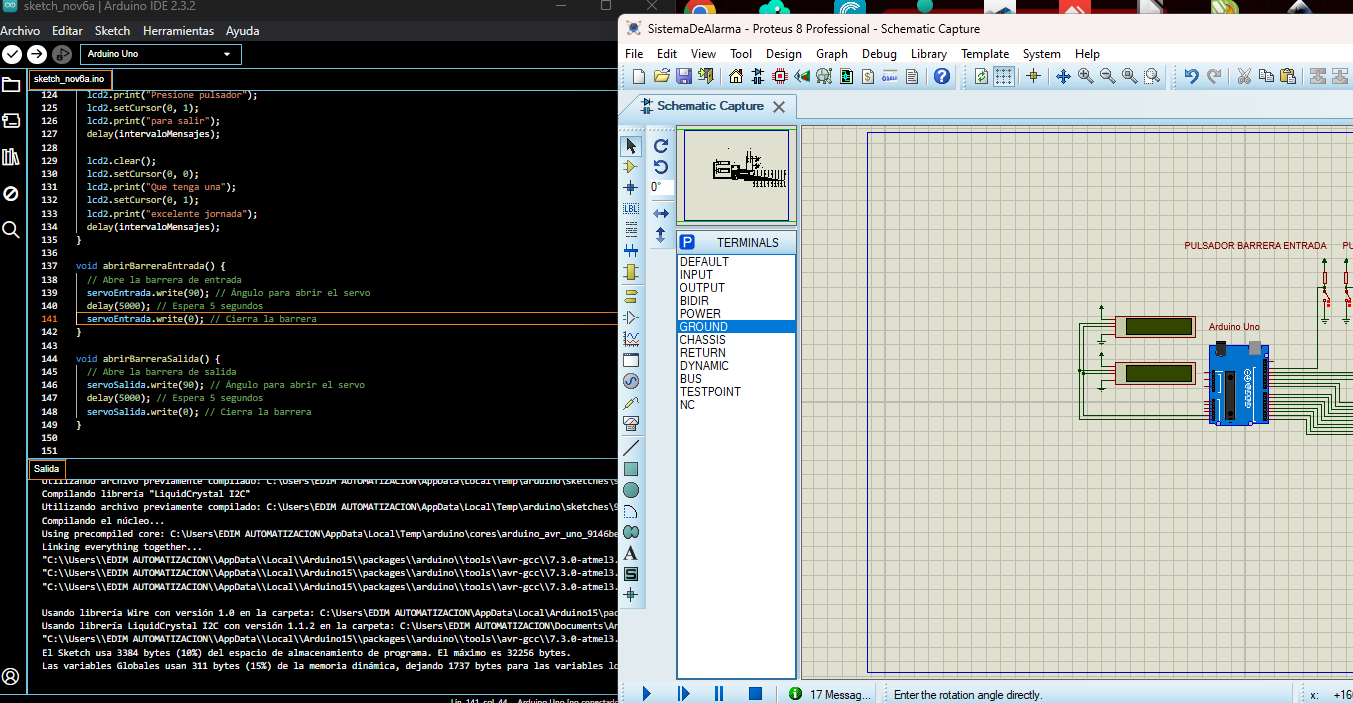Select the Proteus Selection Mode arrow tool

[x=631, y=146]
